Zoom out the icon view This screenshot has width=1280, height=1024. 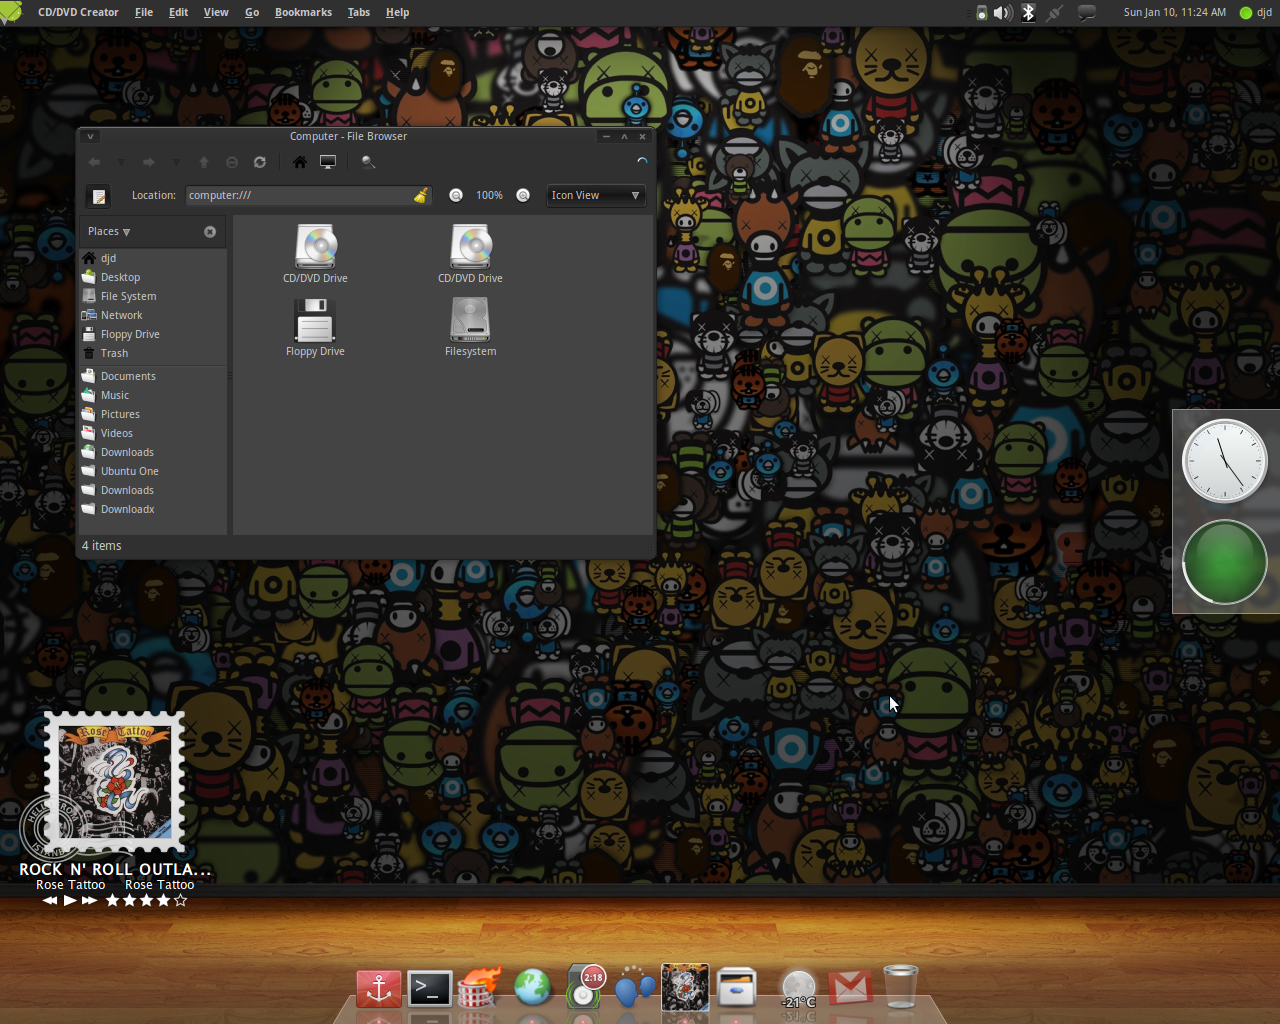[x=456, y=195]
